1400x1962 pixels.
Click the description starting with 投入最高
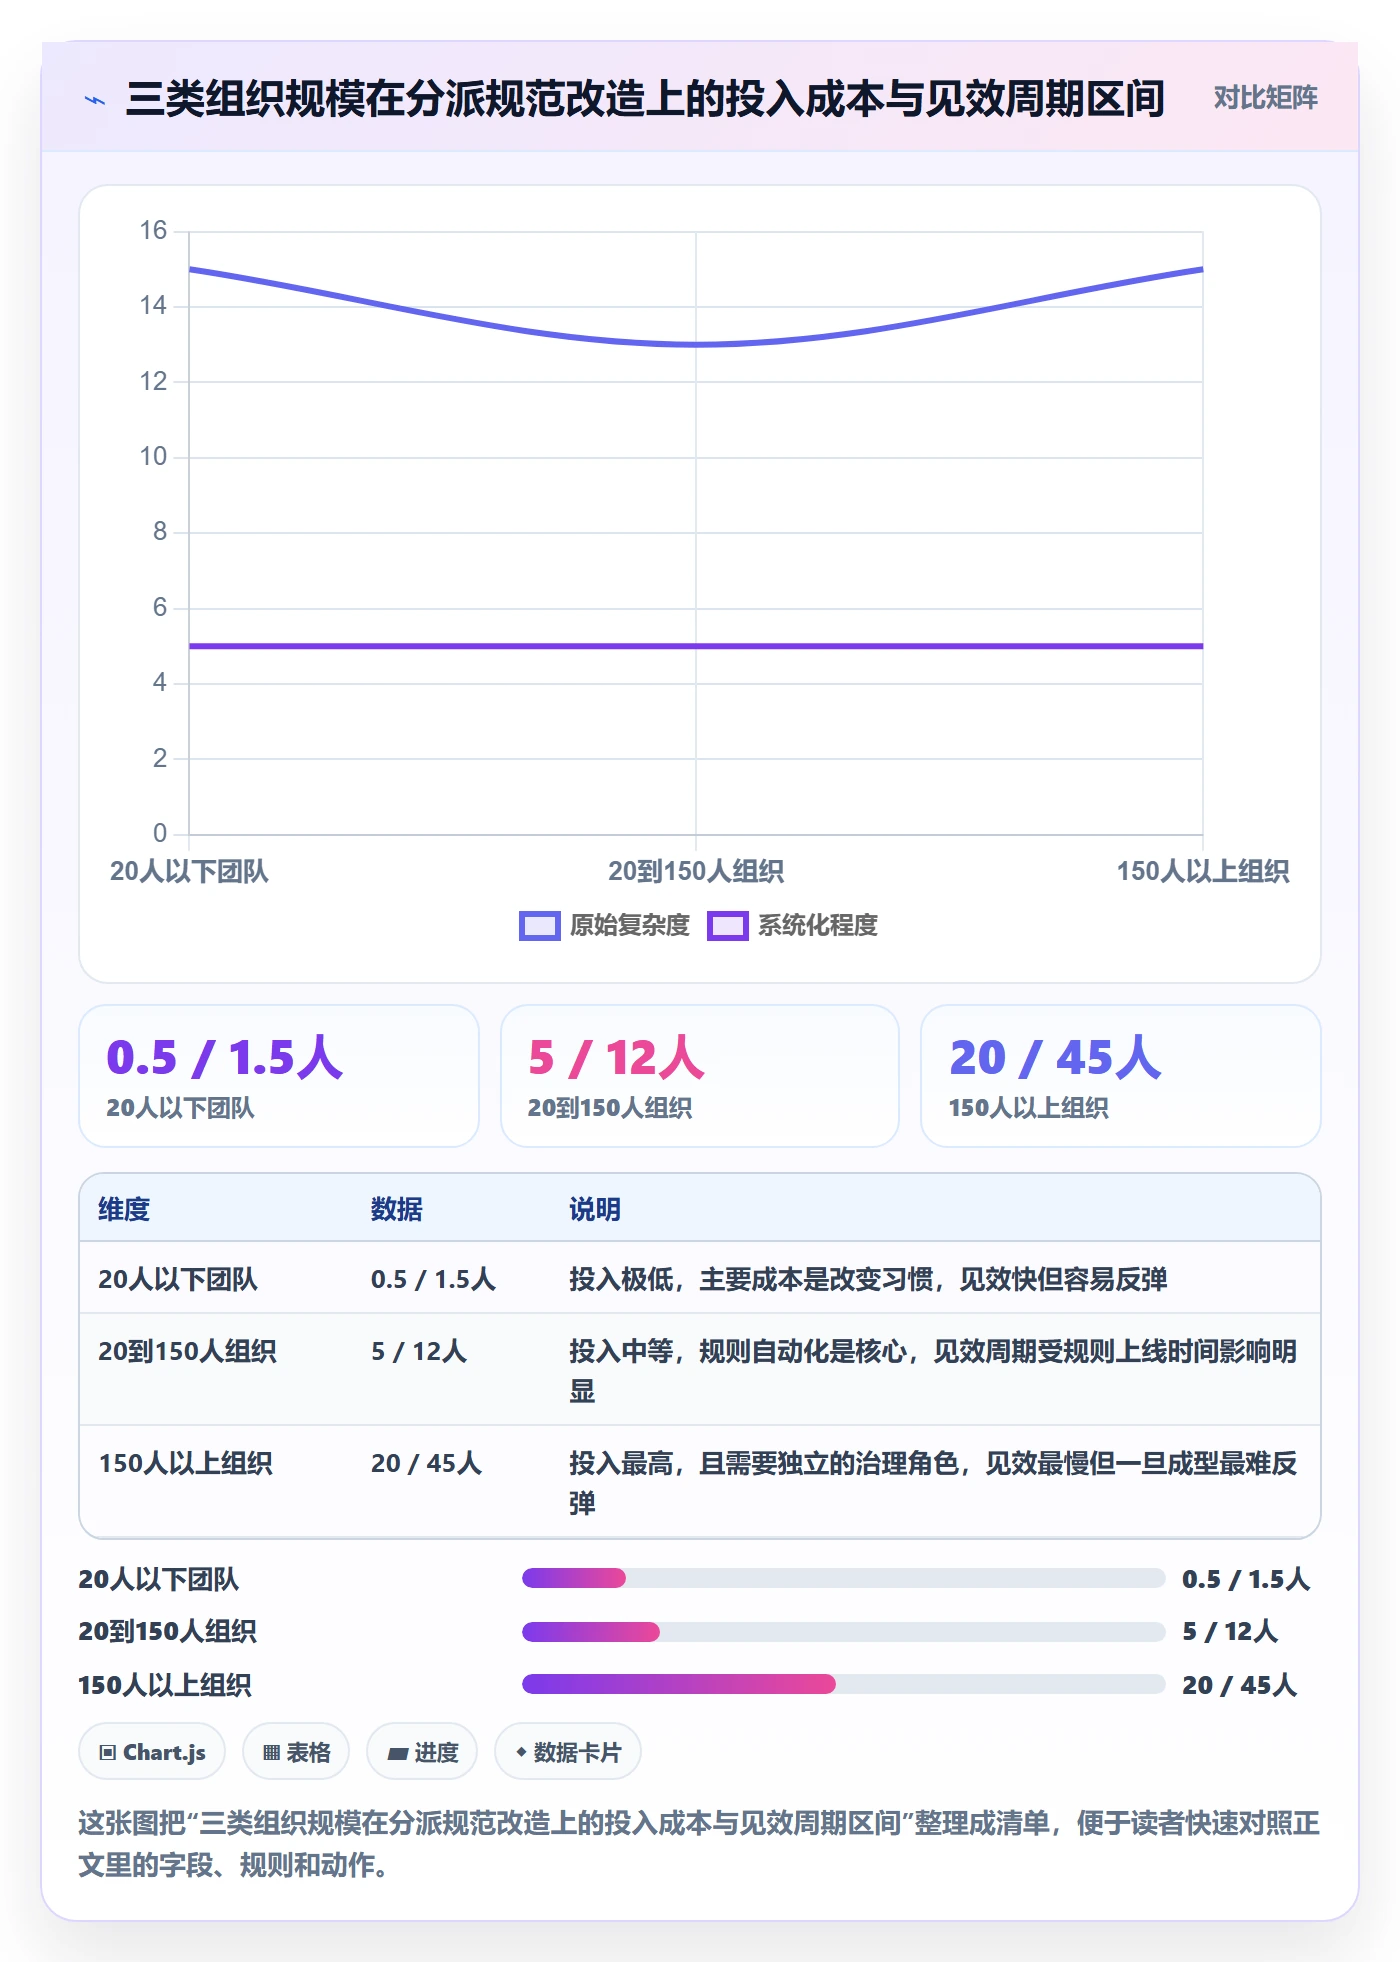click(933, 1483)
